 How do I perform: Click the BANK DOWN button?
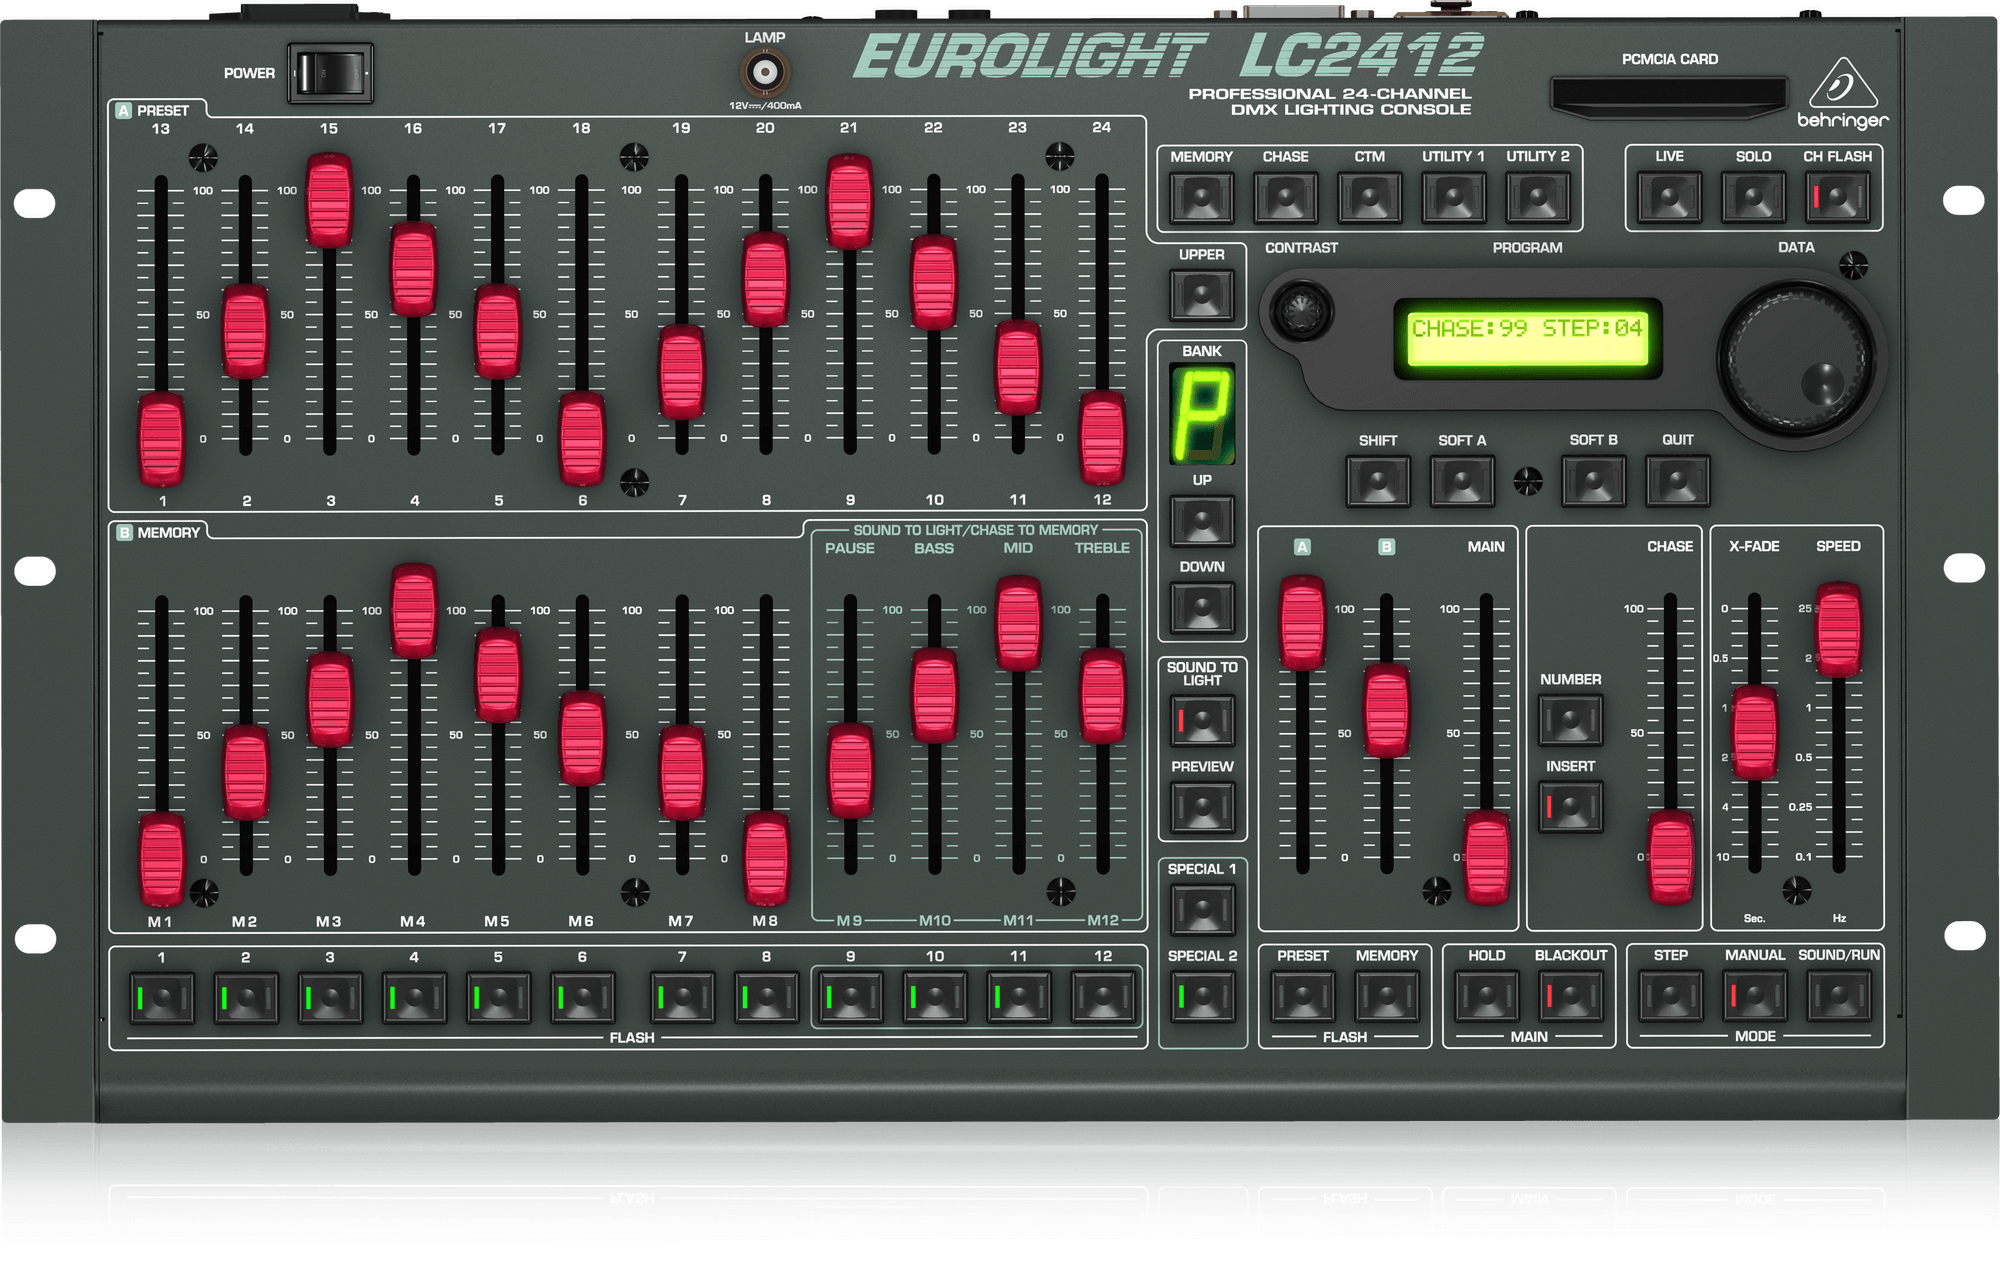click(x=1201, y=607)
